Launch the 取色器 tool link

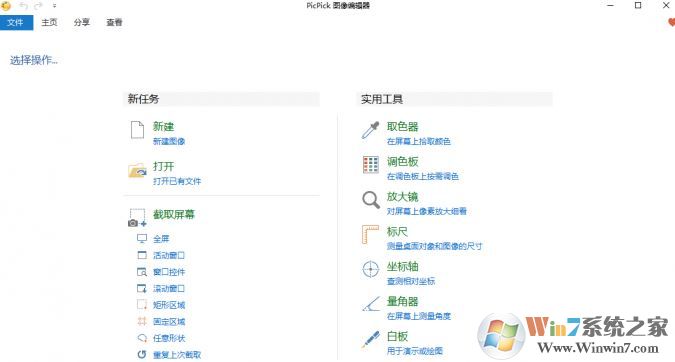click(x=403, y=127)
